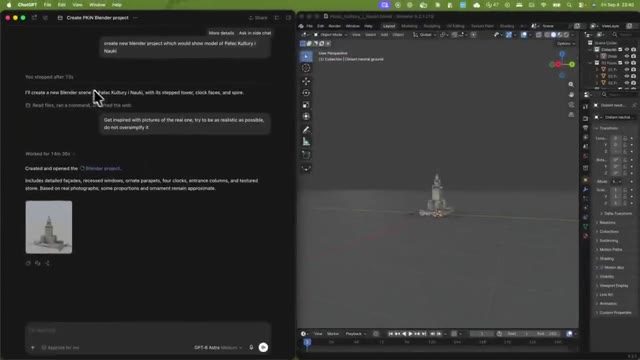Open the Blender project link in chat

(101, 169)
